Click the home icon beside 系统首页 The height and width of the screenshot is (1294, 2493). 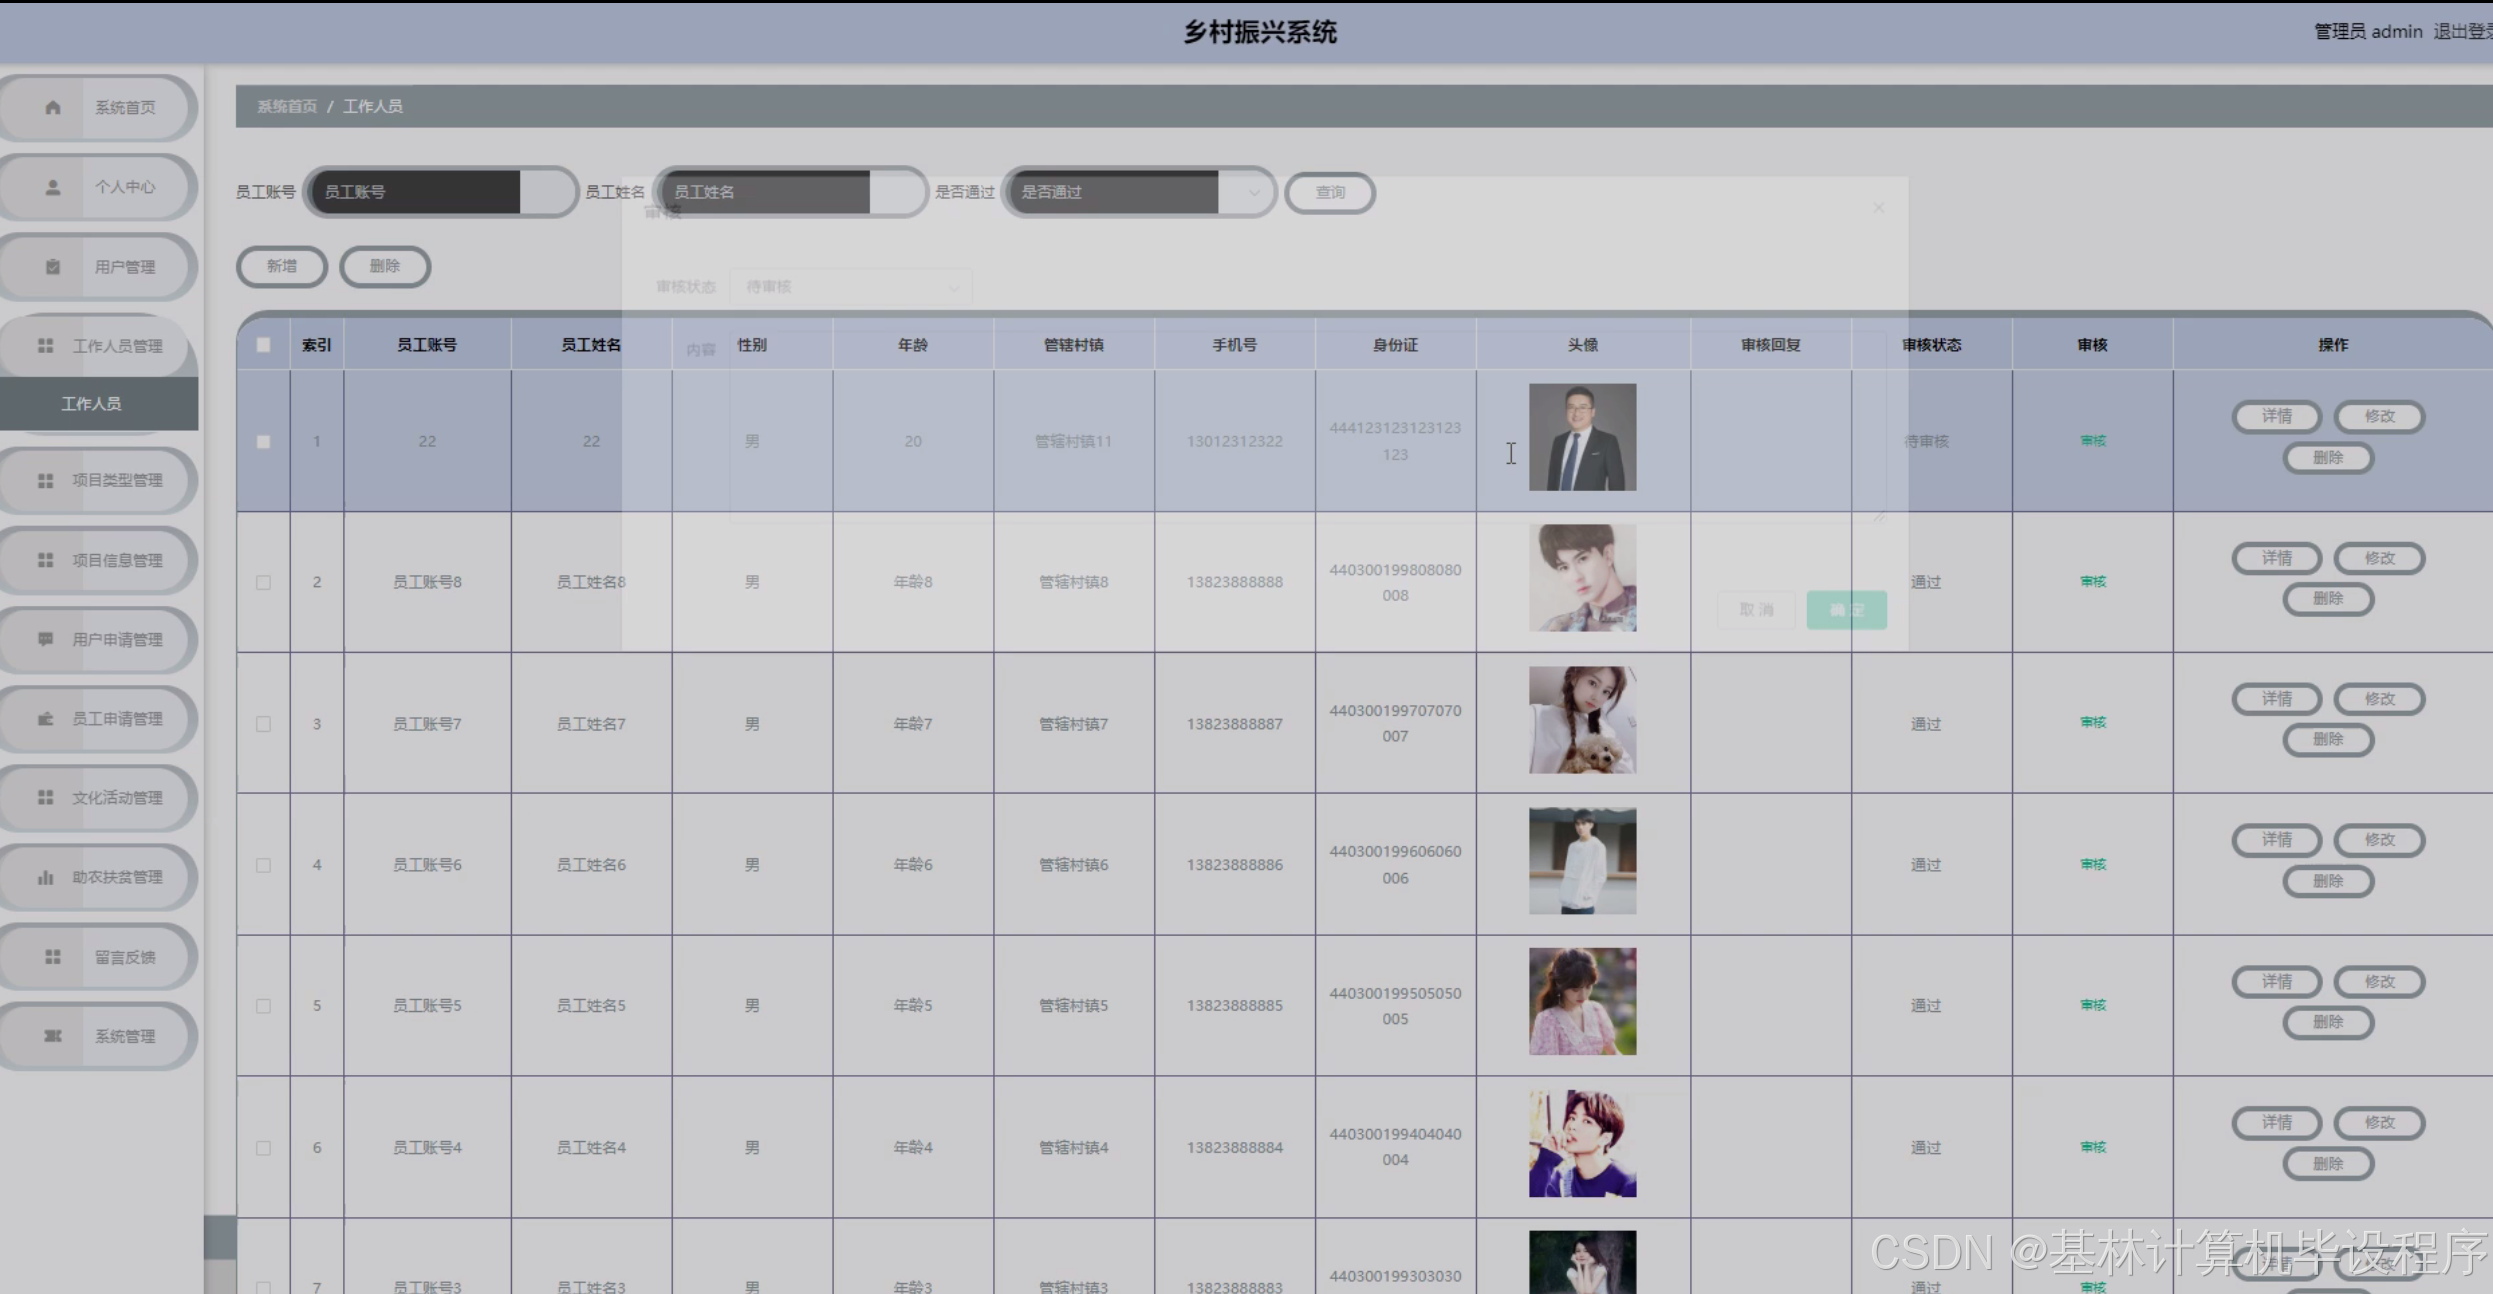tap(53, 107)
